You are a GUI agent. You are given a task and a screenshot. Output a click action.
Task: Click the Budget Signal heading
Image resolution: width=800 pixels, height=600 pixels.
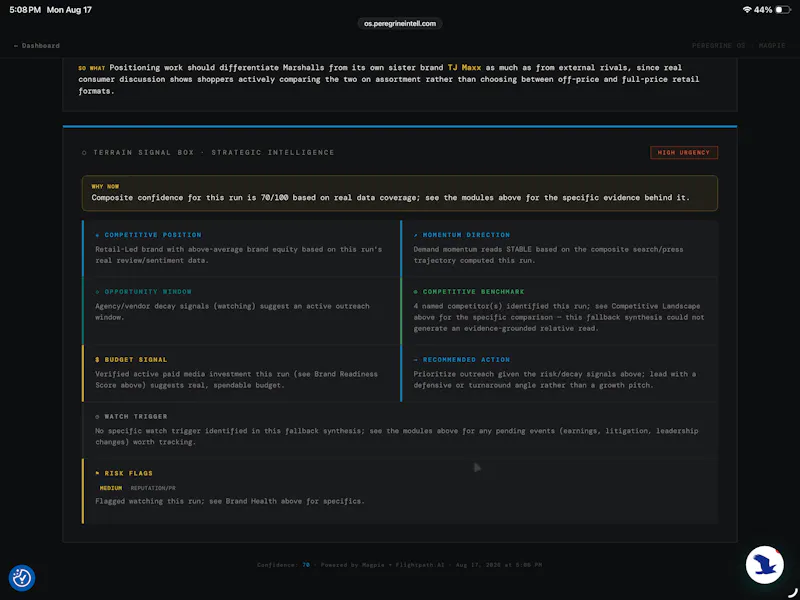pyautogui.click(x=136, y=360)
